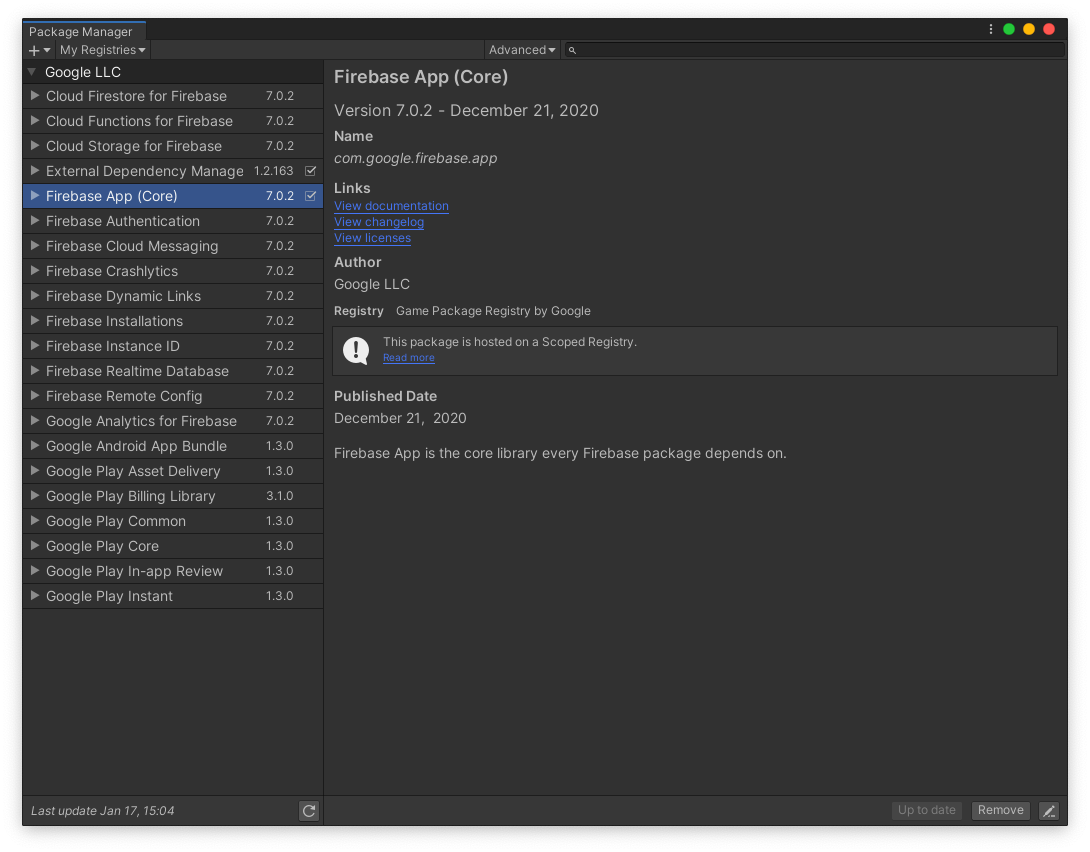Screen dimensions: 1090x852
Task: Select Google Play In-app Review package
Action: pos(172,571)
